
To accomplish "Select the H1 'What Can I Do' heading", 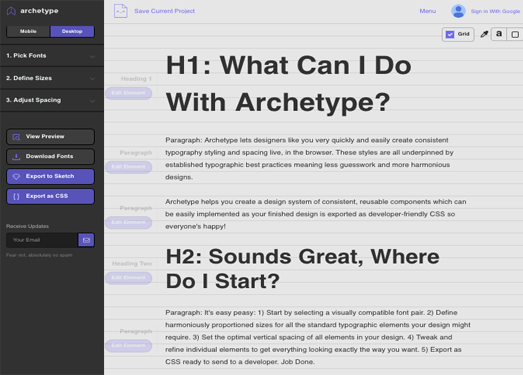I will click(289, 83).
